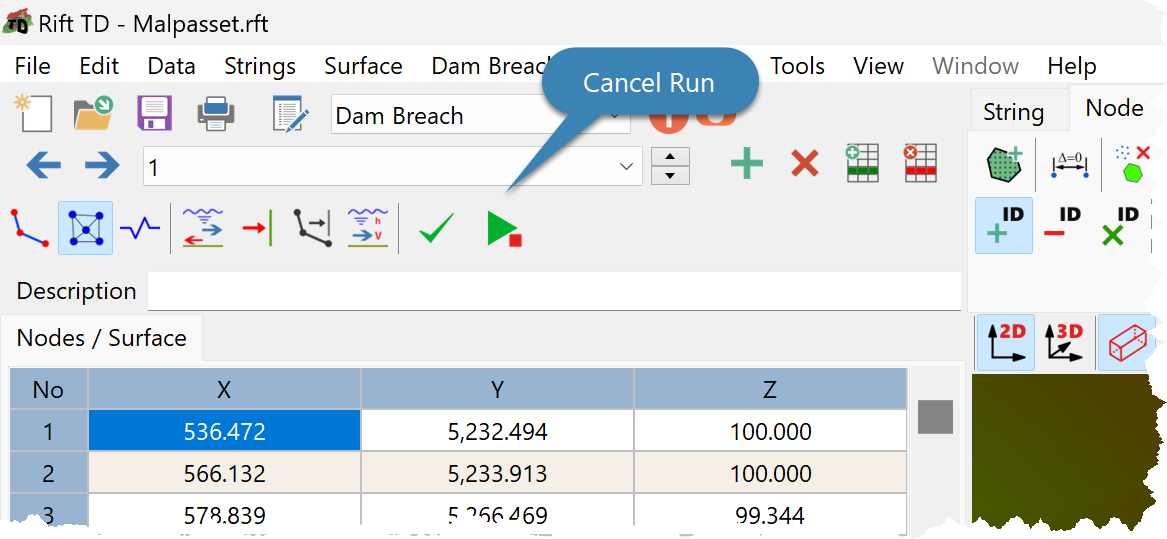Click the open folder icon
This screenshot has width=1167, height=539.
tap(94, 115)
